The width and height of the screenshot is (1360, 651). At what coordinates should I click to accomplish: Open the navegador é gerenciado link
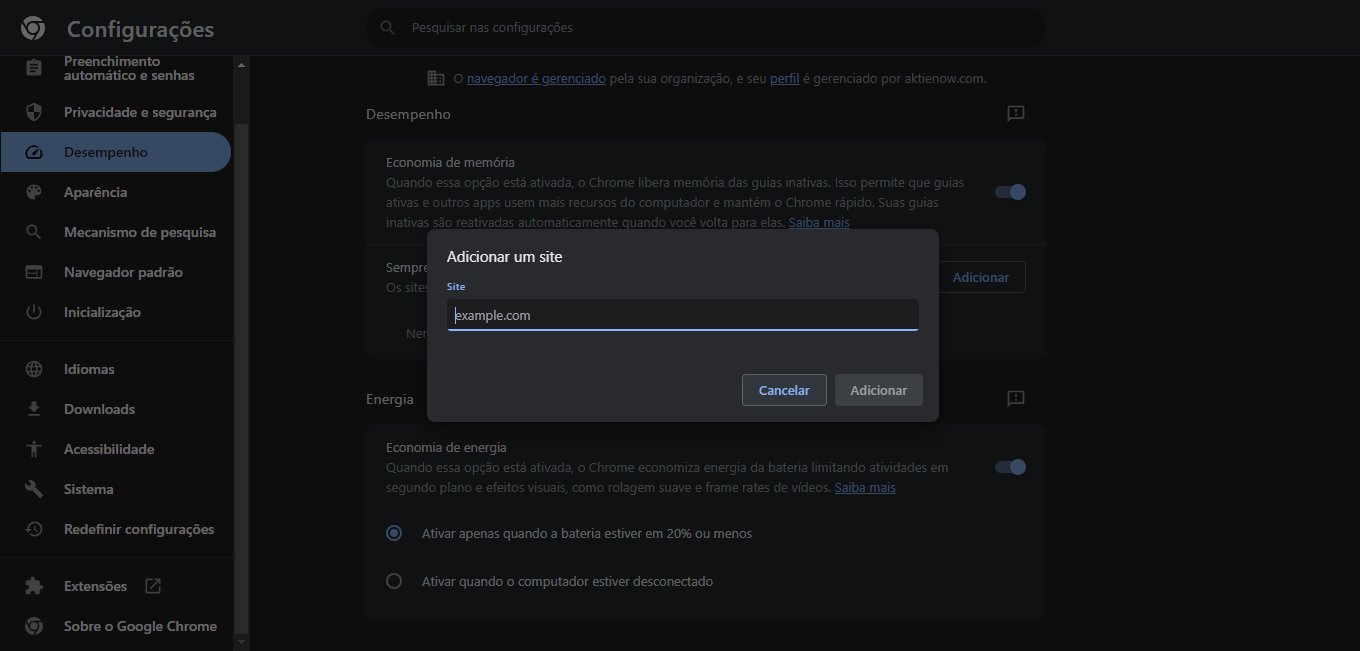(536, 78)
